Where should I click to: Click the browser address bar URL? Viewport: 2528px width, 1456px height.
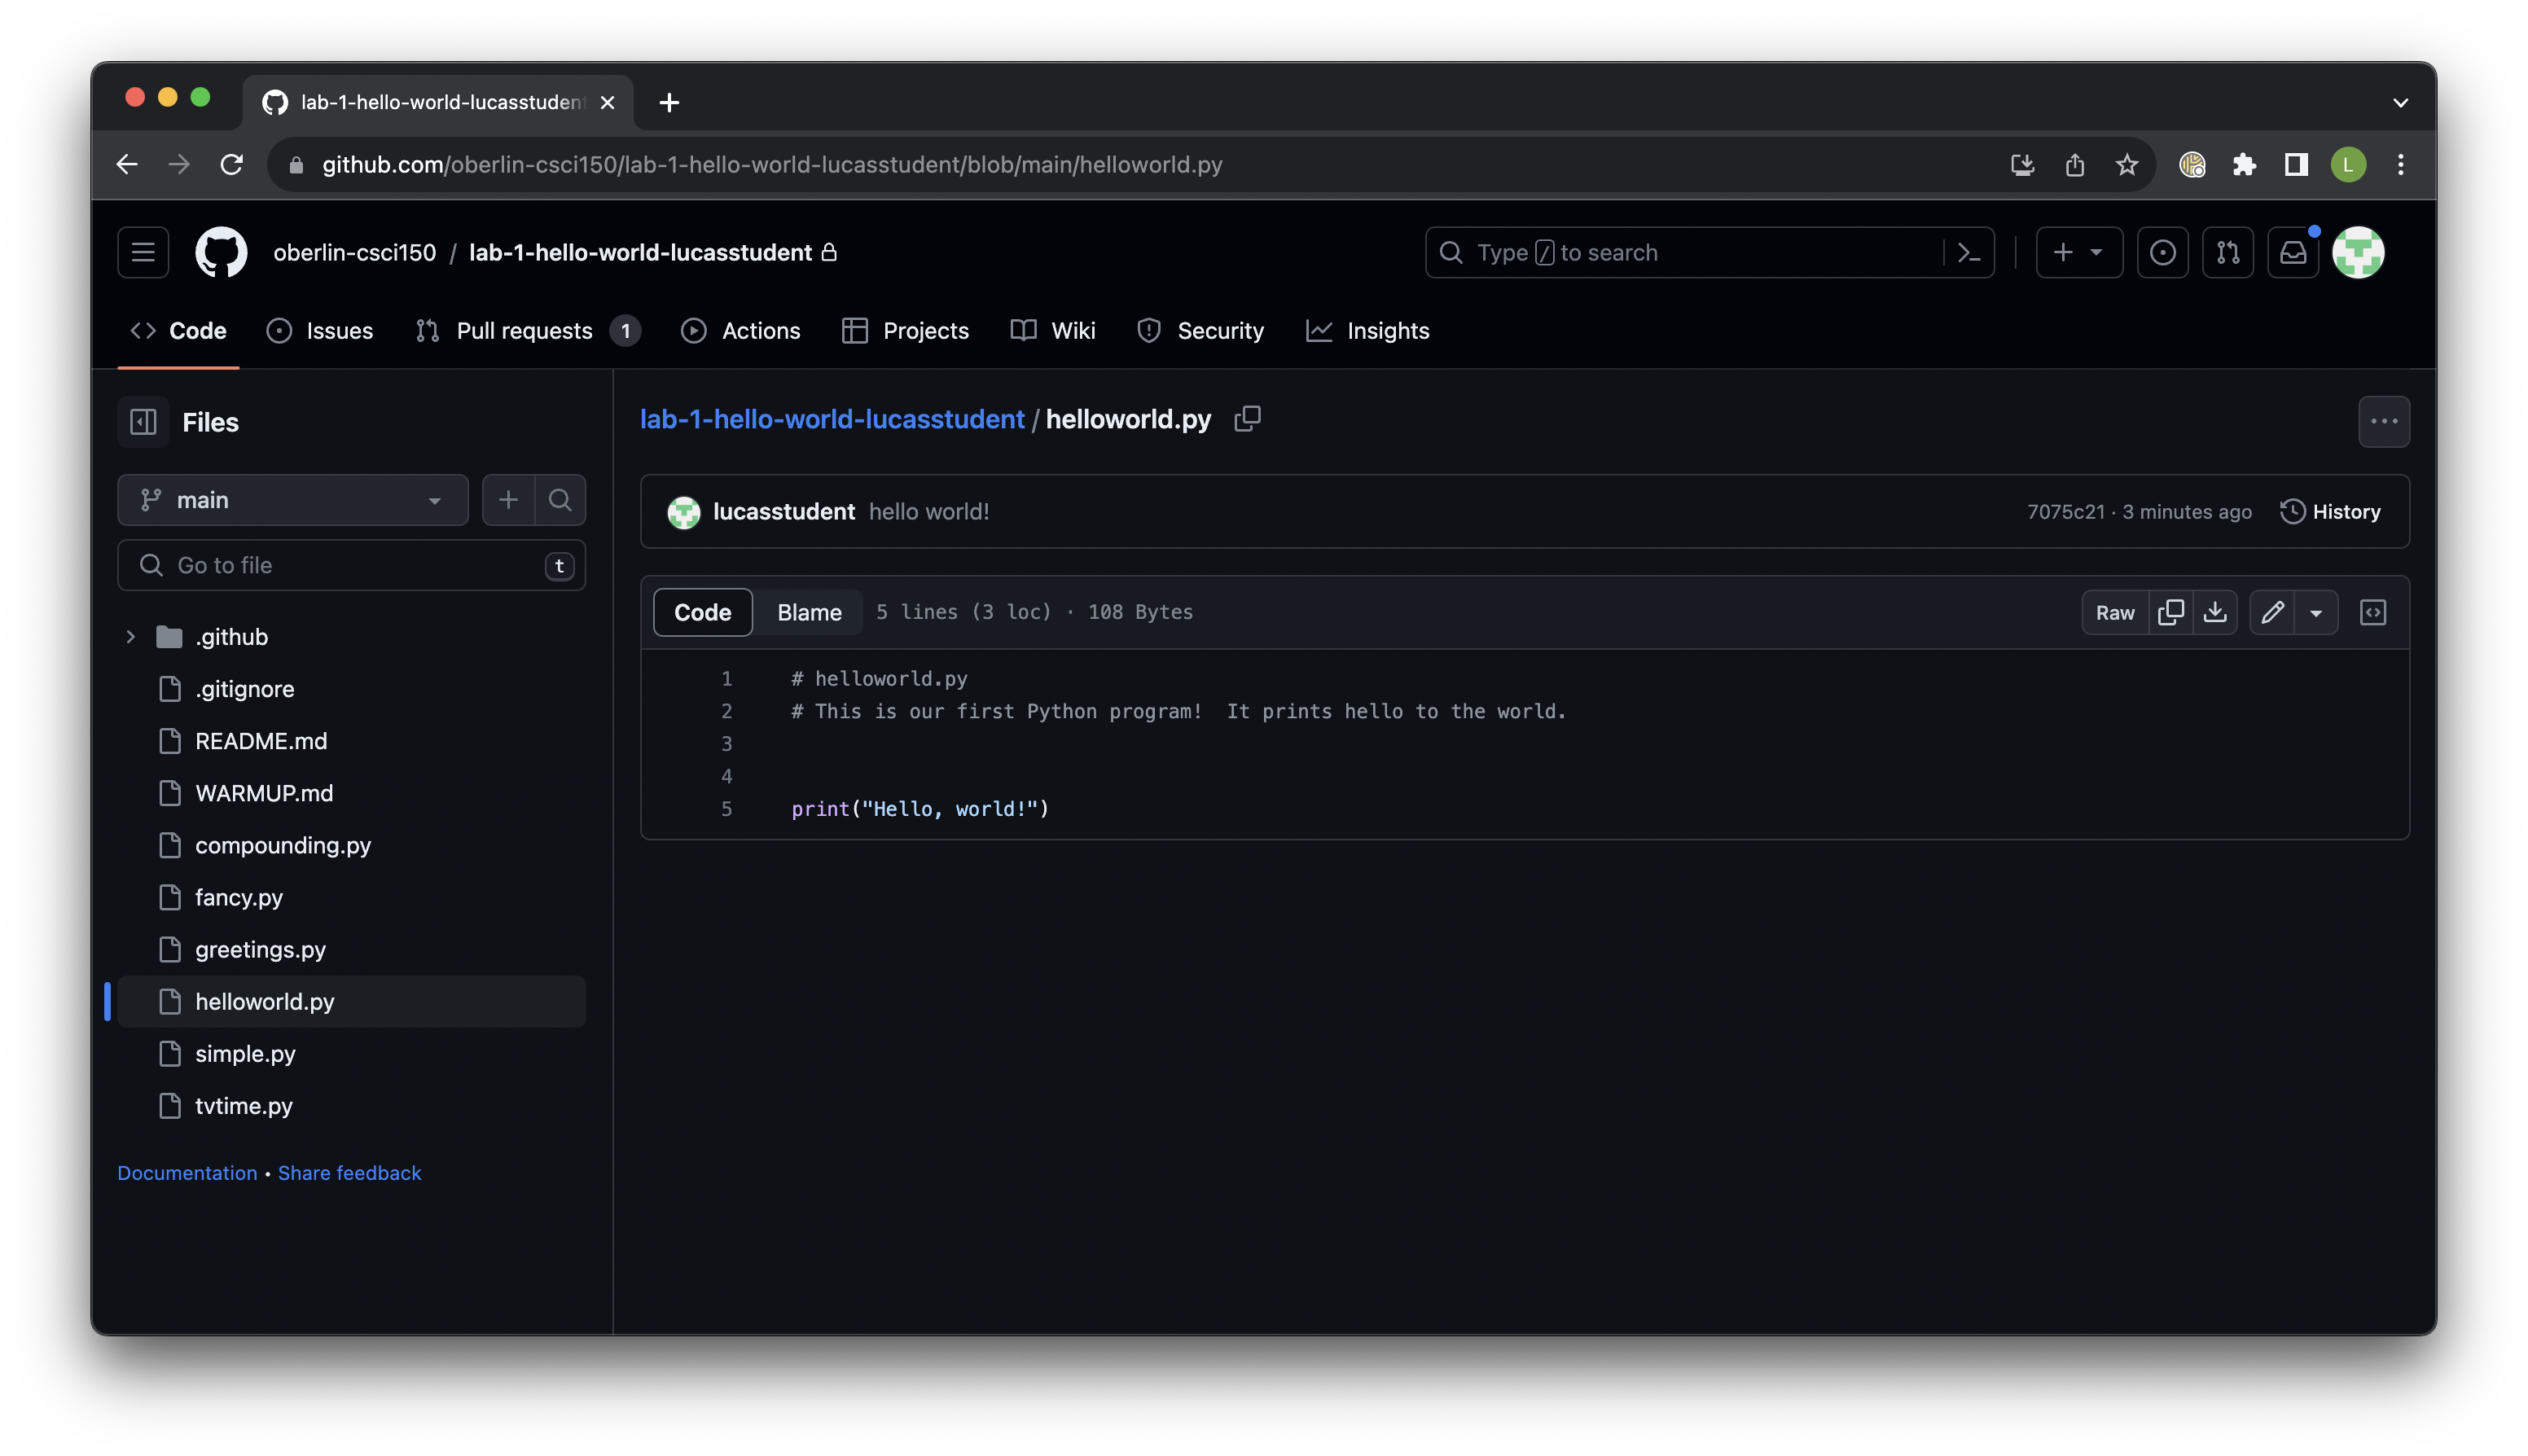tap(772, 165)
